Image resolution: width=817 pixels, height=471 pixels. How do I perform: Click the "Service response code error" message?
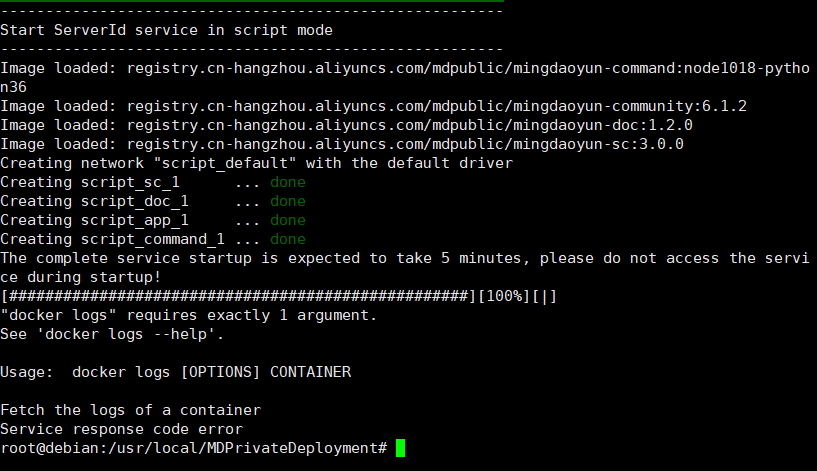[x=121, y=429]
